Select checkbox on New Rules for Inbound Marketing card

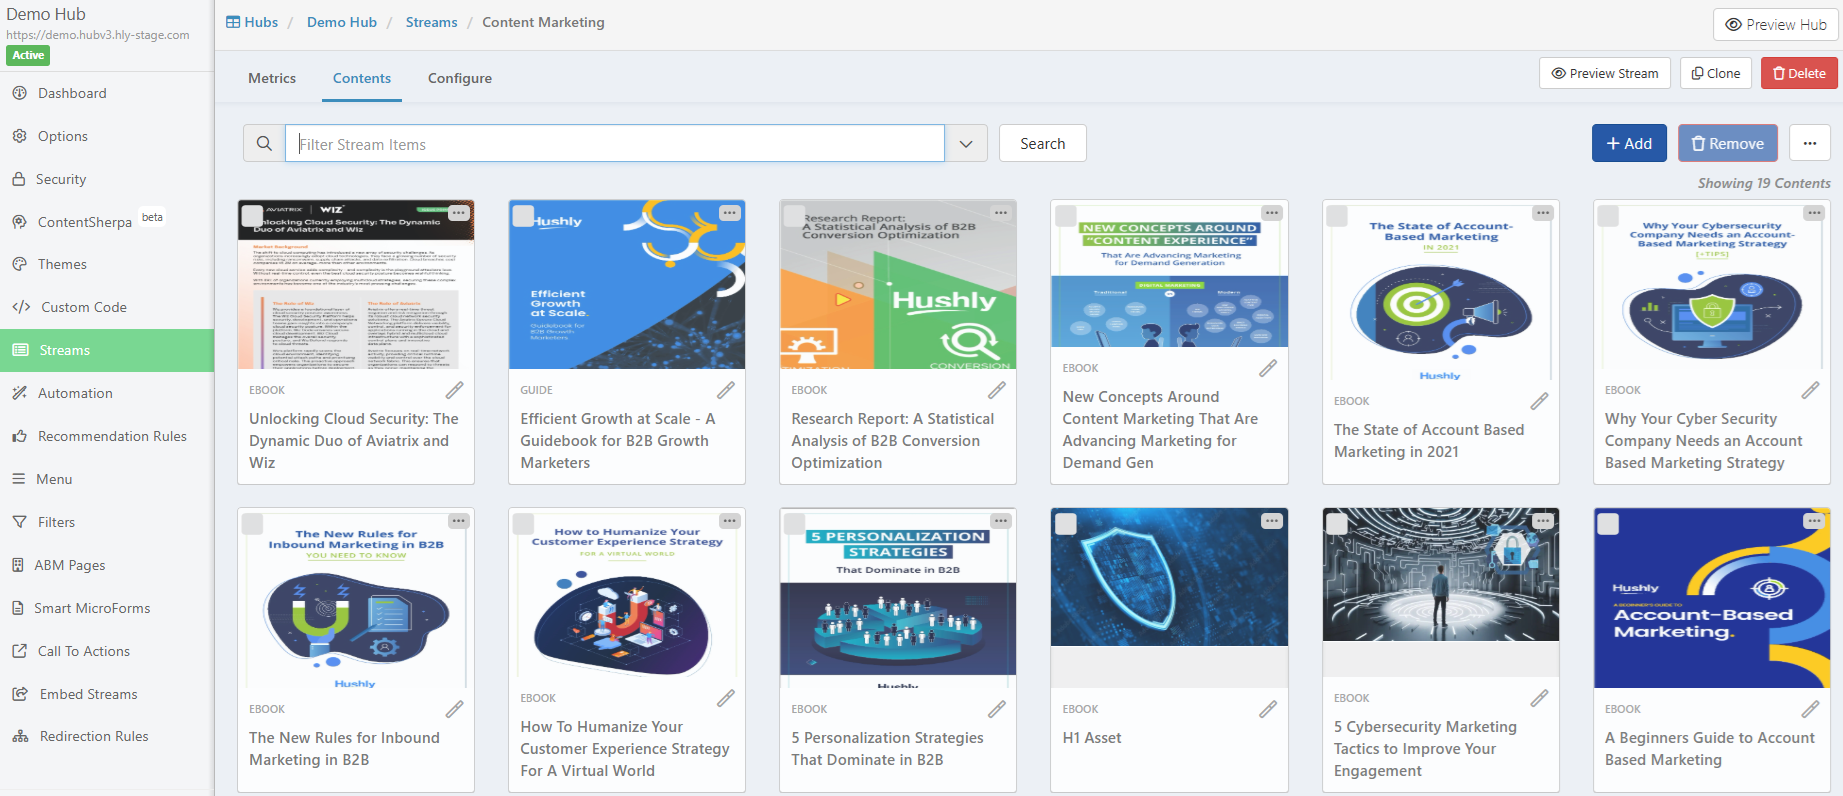(253, 524)
